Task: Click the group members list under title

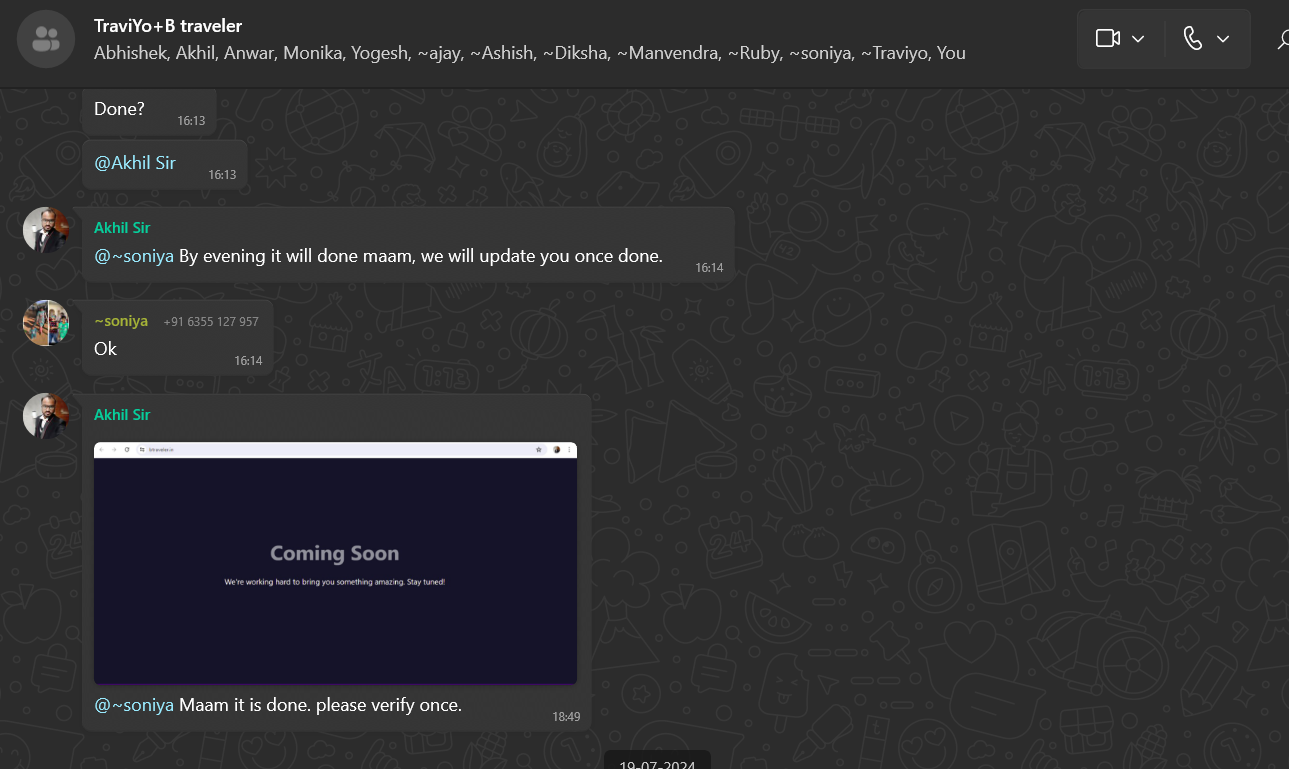Action: [529, 53]
